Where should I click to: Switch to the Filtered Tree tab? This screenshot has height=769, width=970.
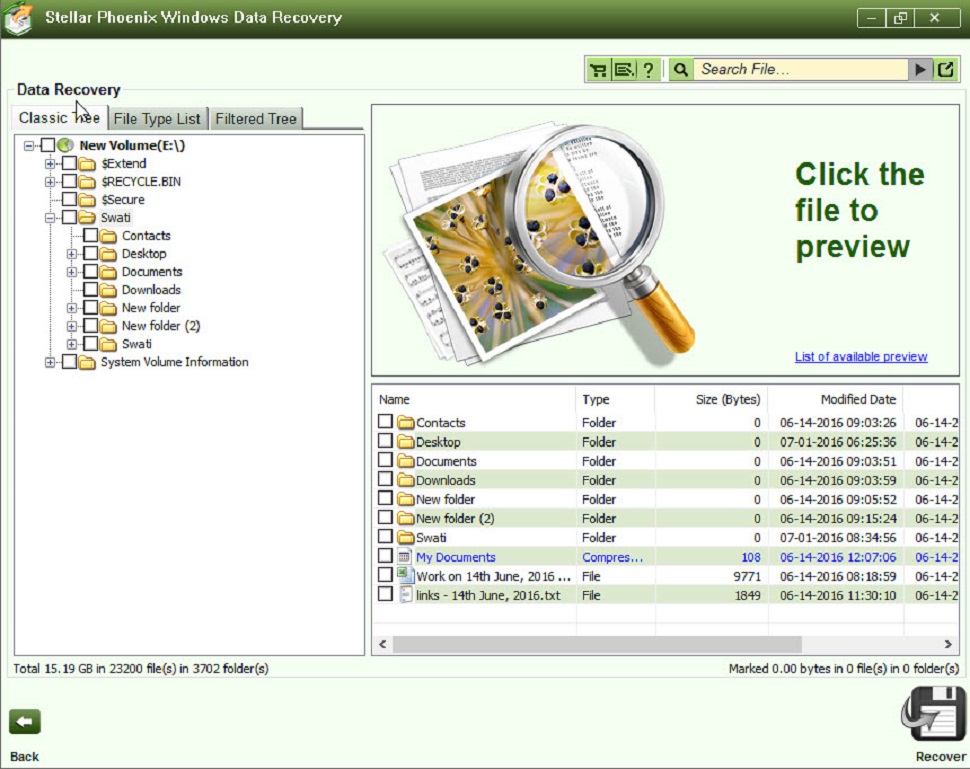(256, 119)
